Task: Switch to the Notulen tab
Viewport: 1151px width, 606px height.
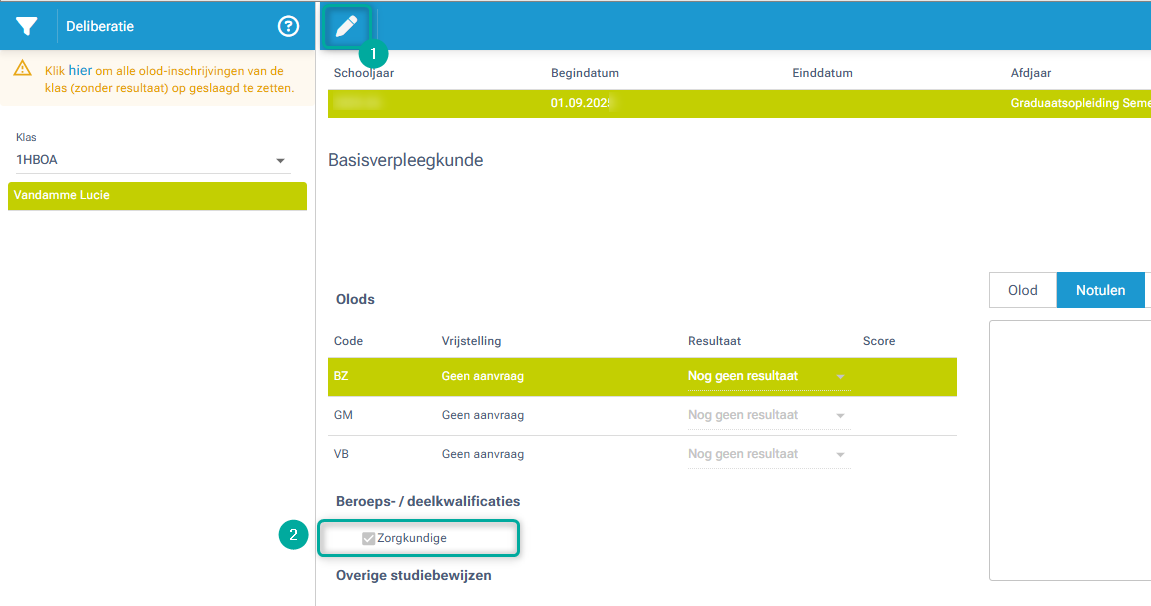Action: click(1100, 290)
